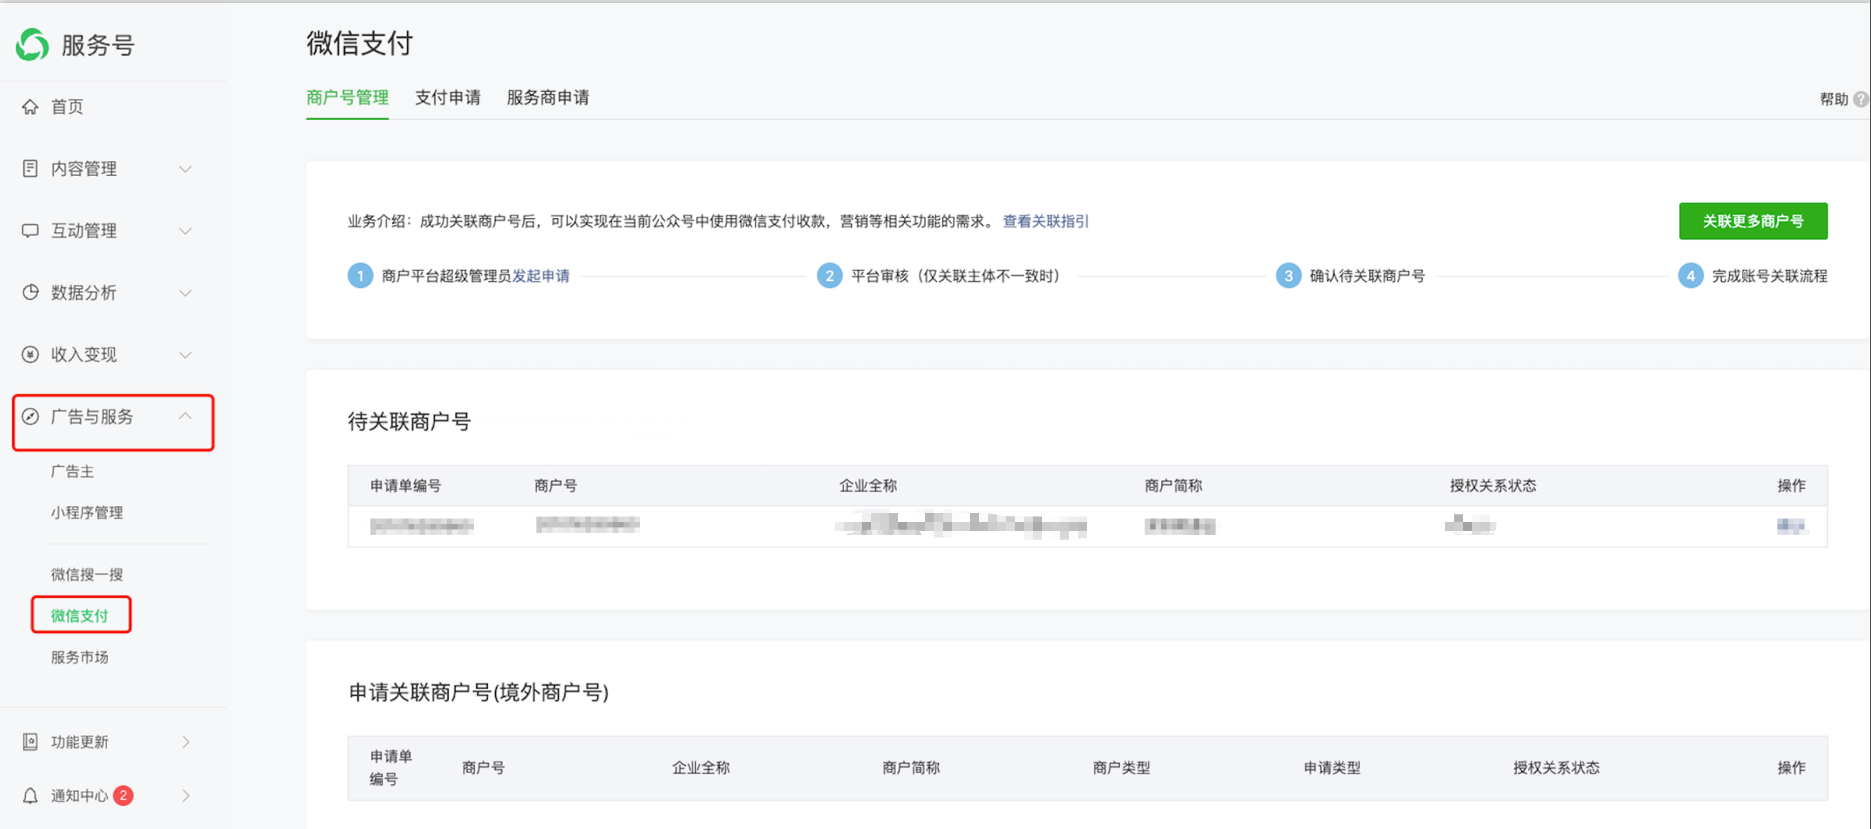Screen dimensions: 1871x829
Task: Click the 通知中心 bell icon
Action: pos(30,796)
